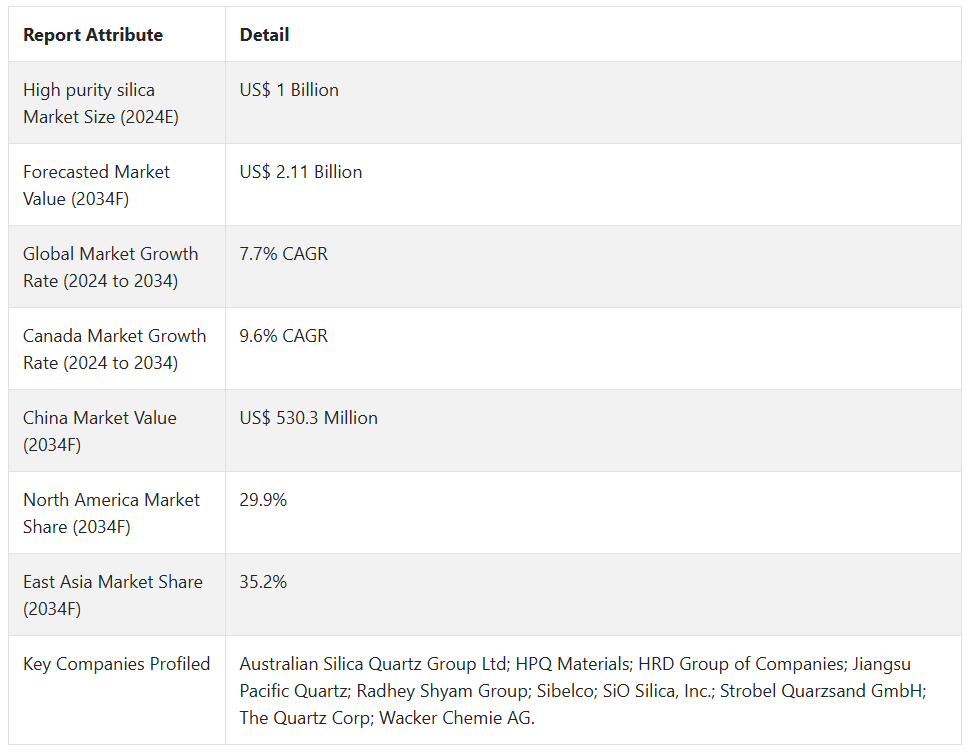This screenshot has width=967, height=752.
Task: Click the 7.7% CAGR value
Action: point(284,254)
